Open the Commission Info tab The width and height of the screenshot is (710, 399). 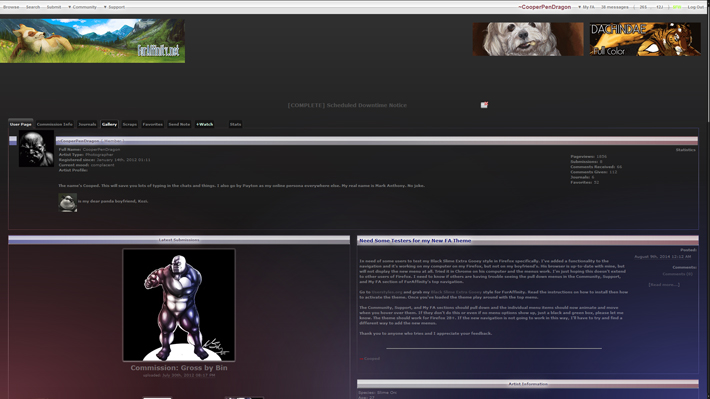pyautogui.click(x=54, y=124)
